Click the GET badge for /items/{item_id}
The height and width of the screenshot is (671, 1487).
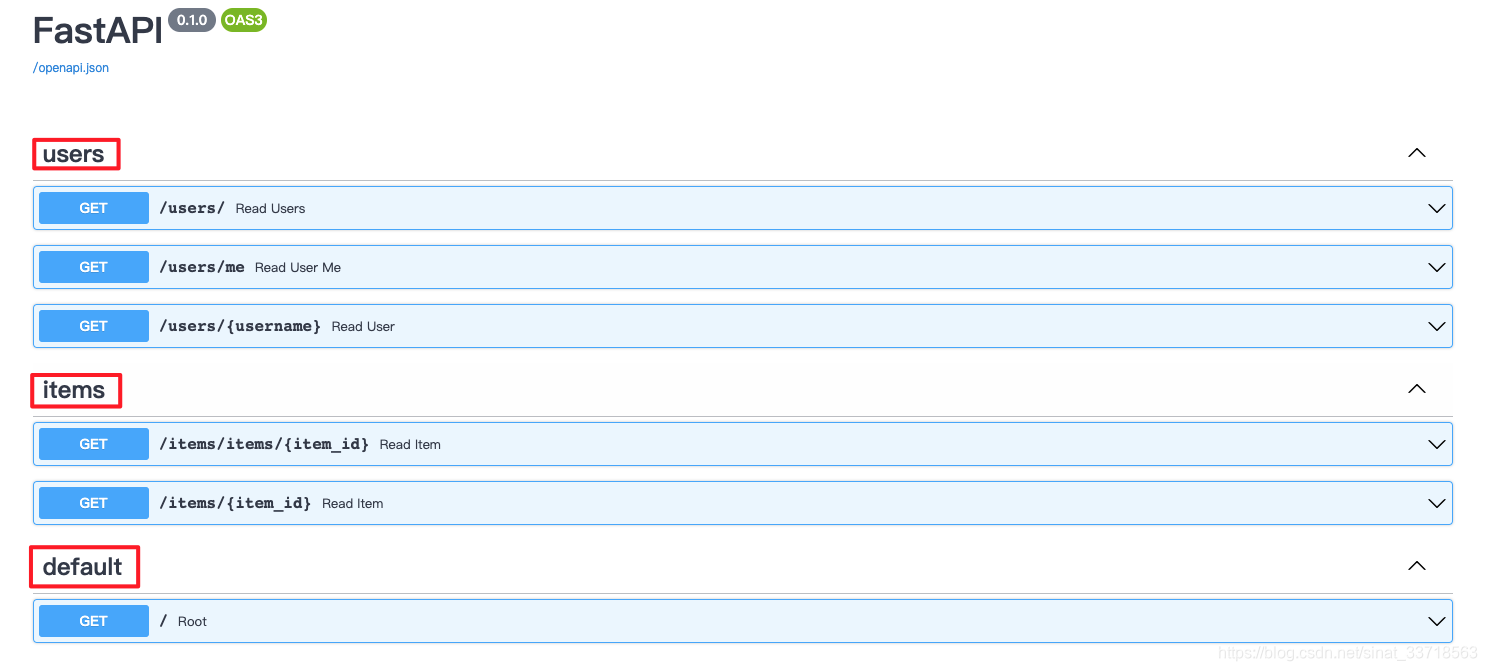click(x=92, y=503)
